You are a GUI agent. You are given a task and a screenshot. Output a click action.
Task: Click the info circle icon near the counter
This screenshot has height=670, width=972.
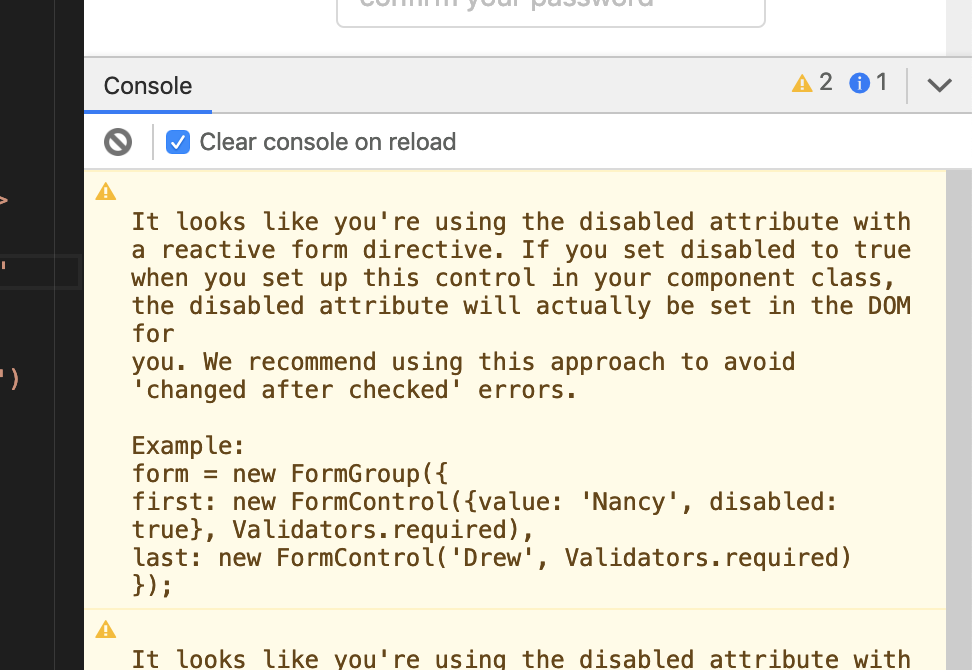click(x=858, y=83)
